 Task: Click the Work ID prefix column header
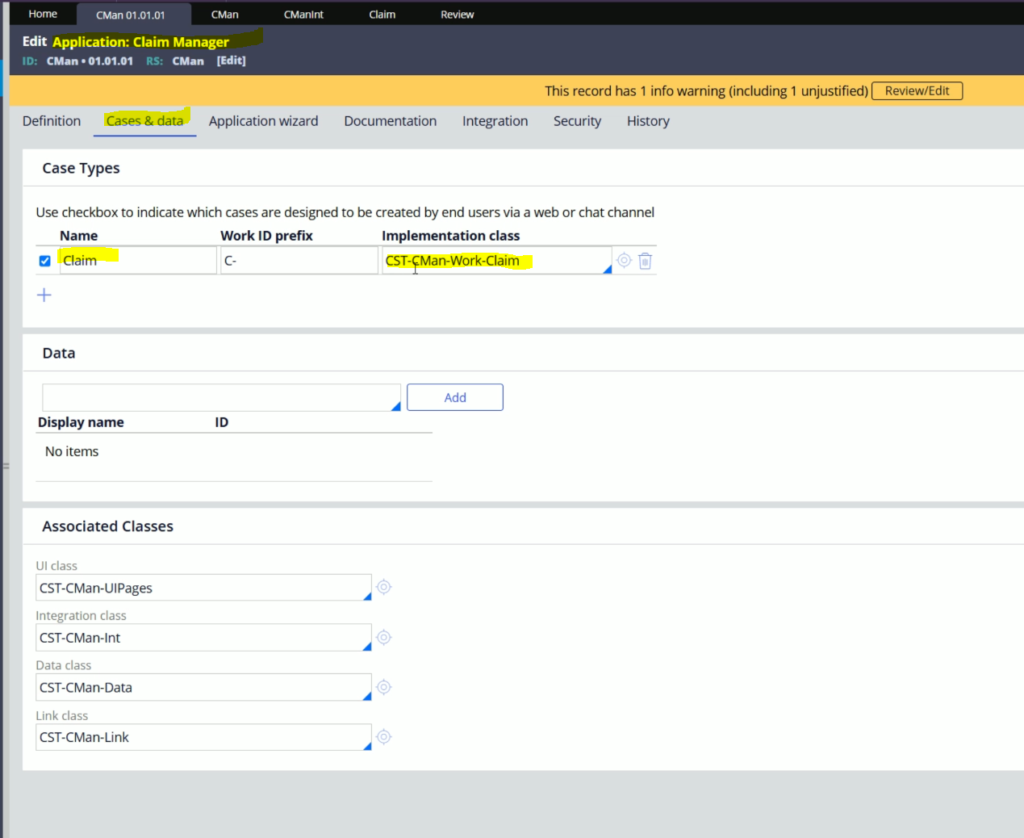[x=266, y=235]
